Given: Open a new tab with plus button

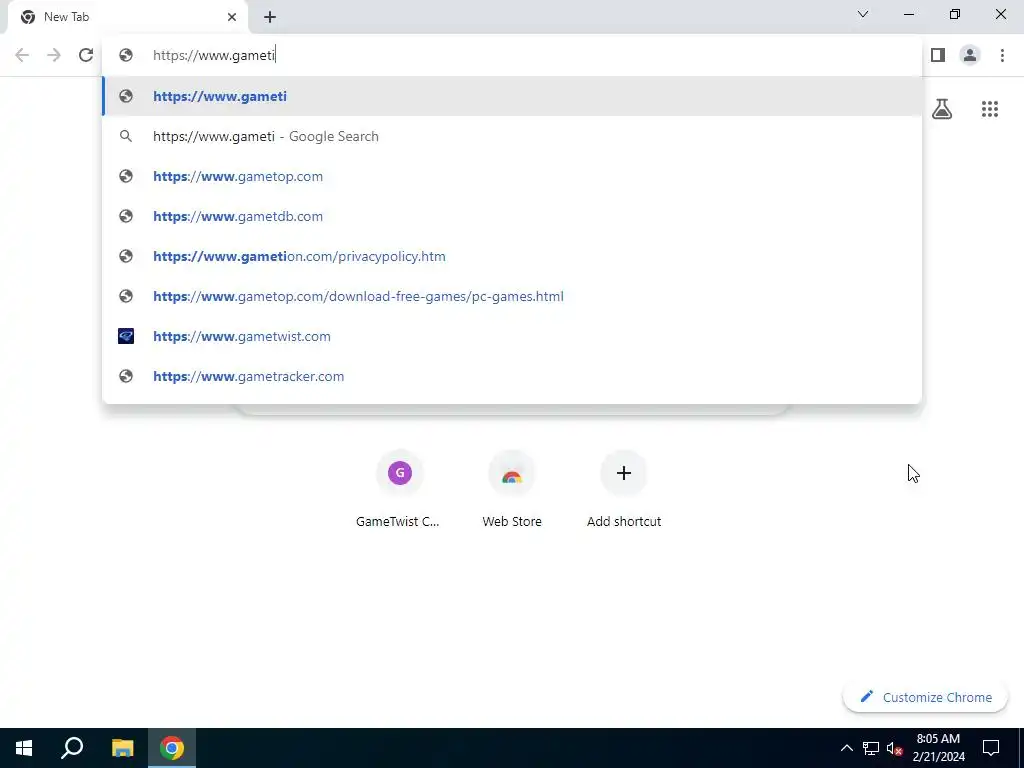Looking at the screenshot, I should [270, 17].
